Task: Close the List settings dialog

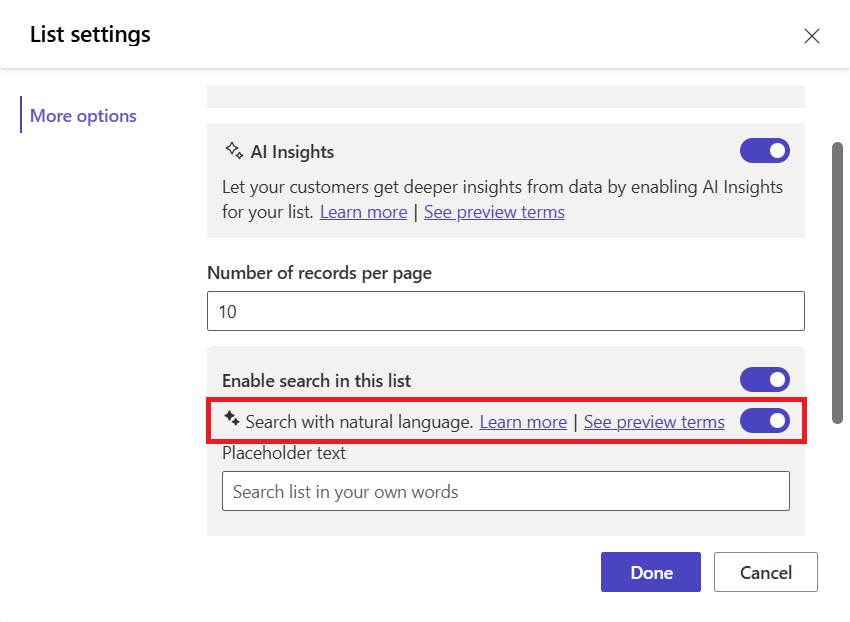Action: [x=811, y=35]
